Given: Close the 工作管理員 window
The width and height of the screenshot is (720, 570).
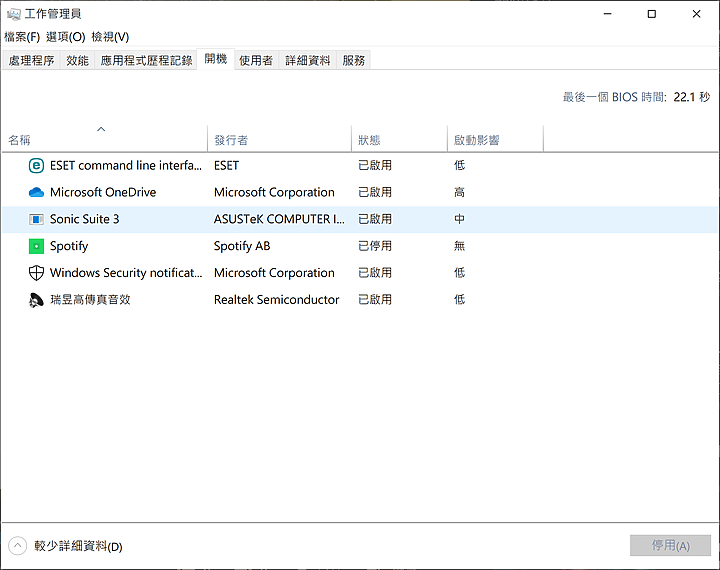Looking at the screenshot, I should tap(696, 14).
